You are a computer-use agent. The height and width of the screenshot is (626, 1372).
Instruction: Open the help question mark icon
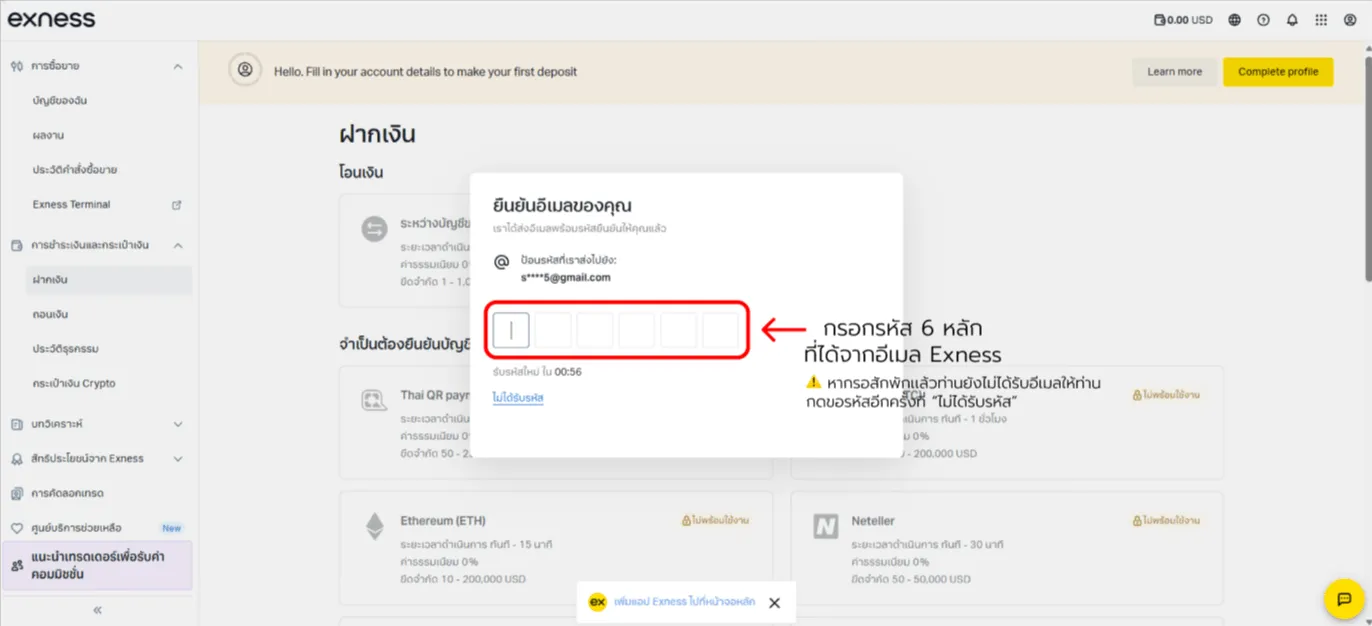(x=1263, y=19)
